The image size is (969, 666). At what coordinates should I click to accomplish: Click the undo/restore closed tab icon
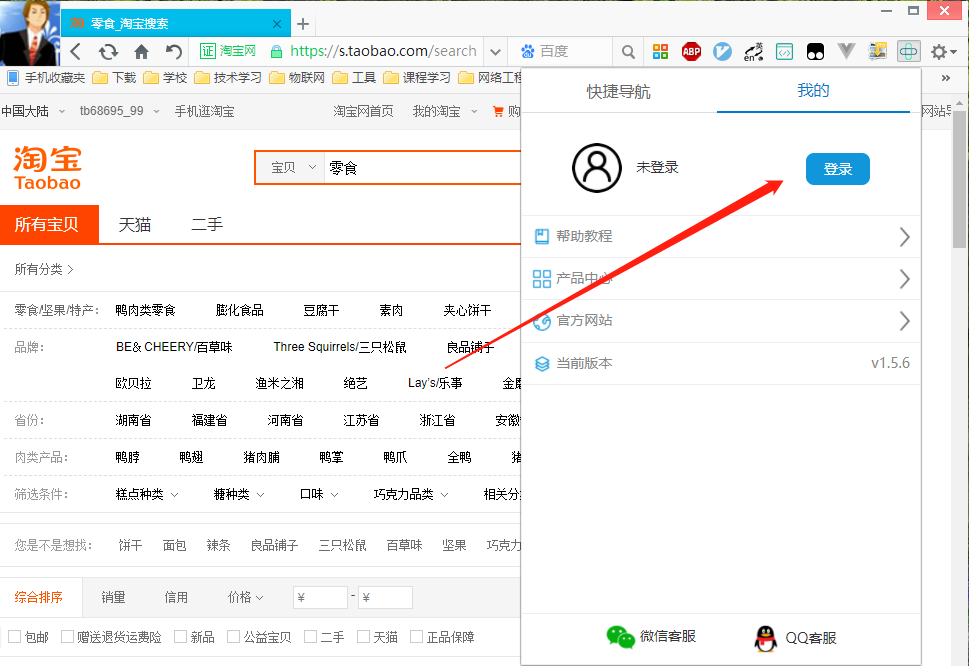[174, 51]
